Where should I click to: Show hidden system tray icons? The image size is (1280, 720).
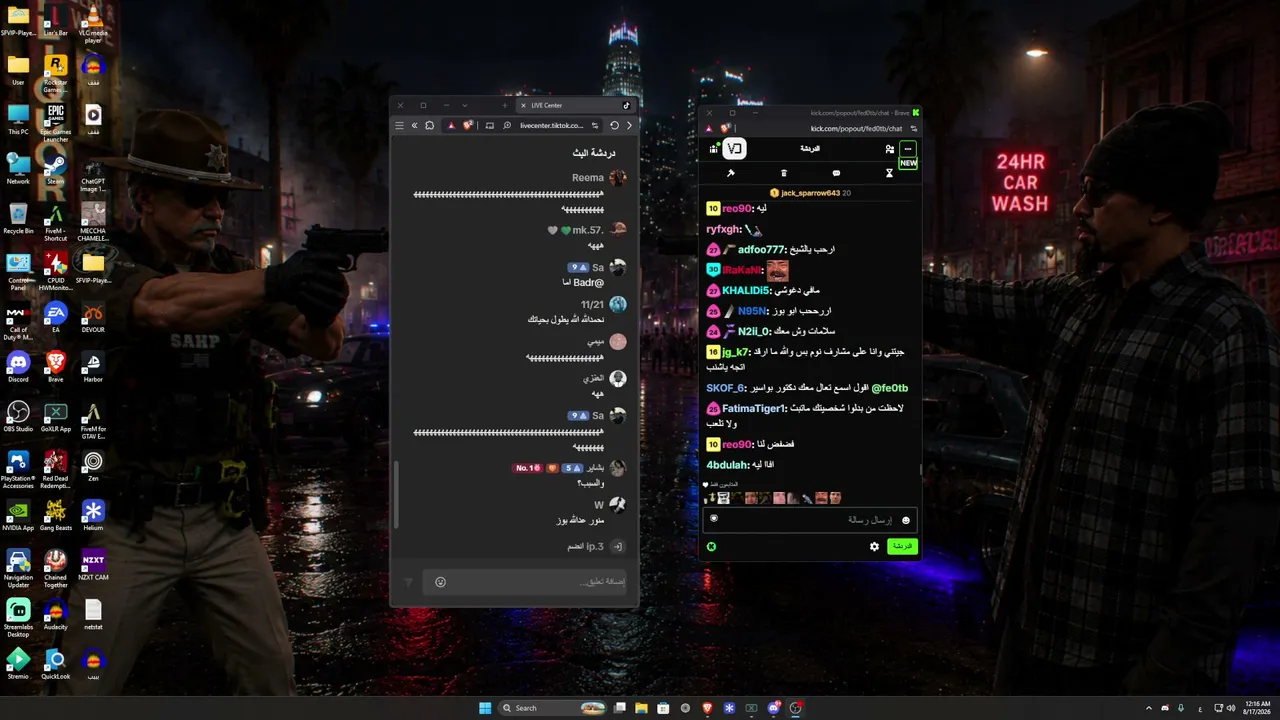click(1148, 708)
